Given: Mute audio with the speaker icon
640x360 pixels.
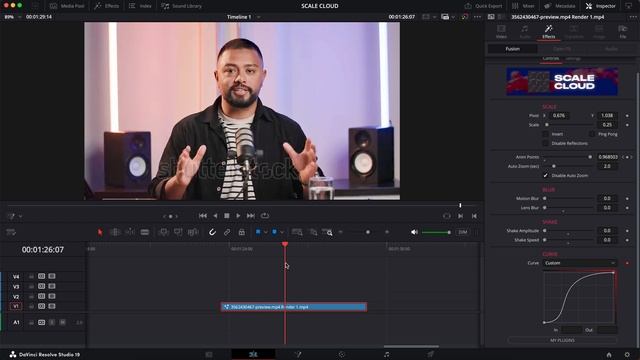Looking at the screenshot, I should pyautogui.click(x=414, y=232).
